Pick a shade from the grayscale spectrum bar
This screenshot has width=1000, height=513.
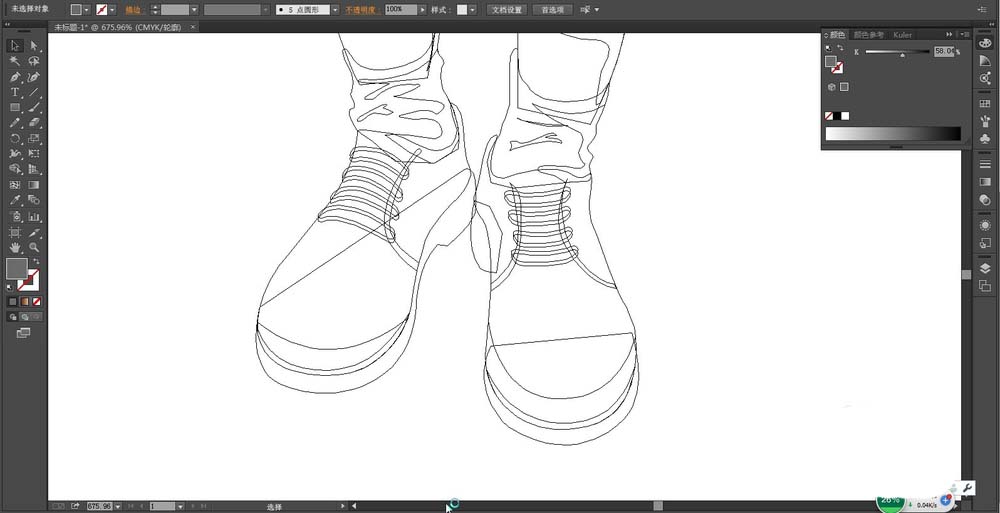tap(893, 133)
